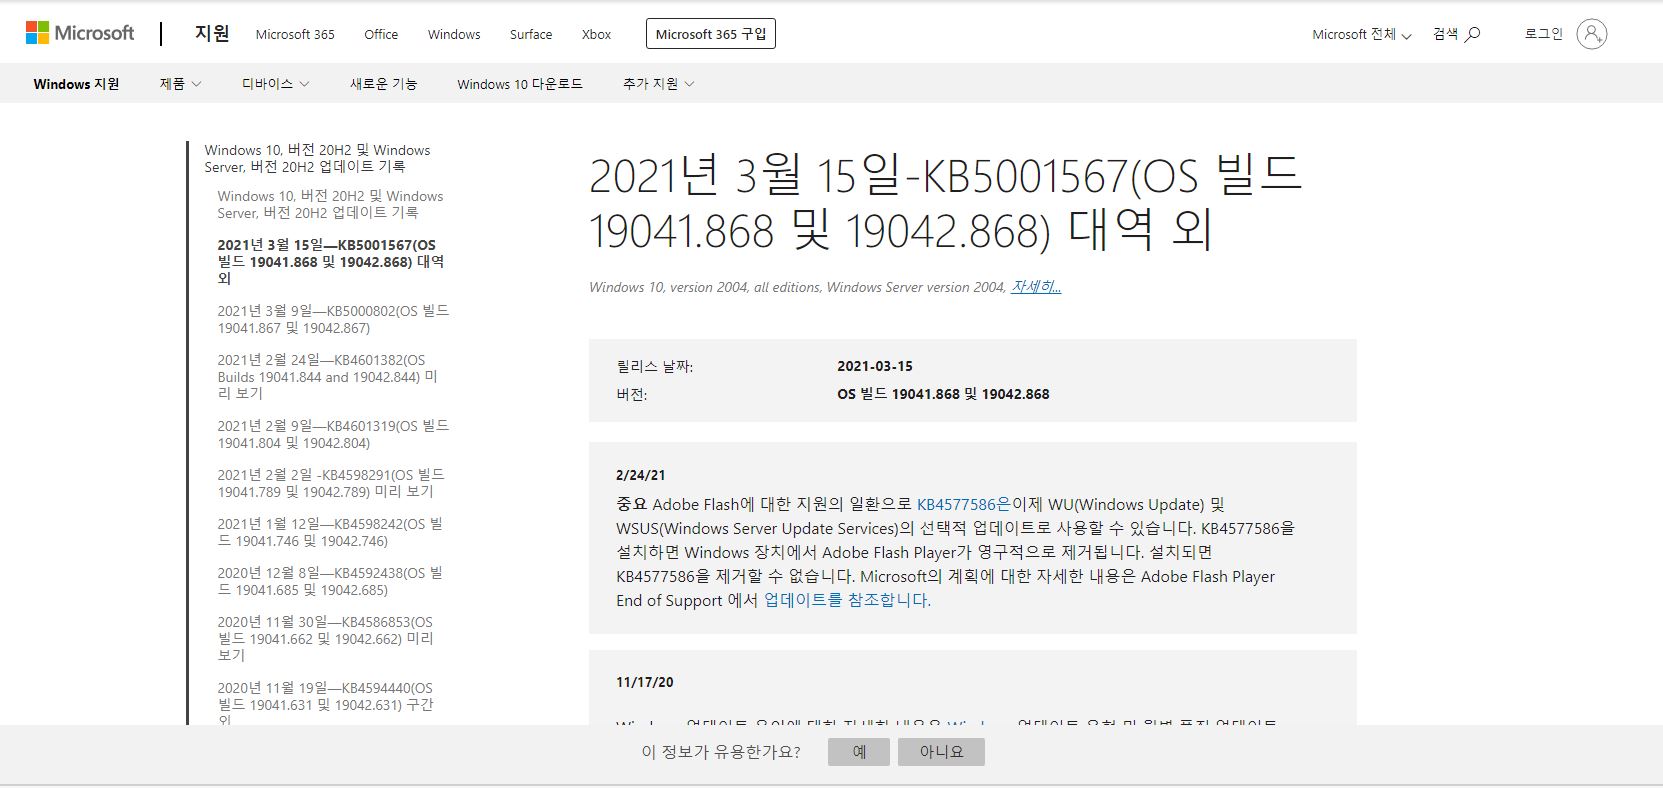The image size is (1663, 788).
Task: Click the 11/17/20 notice date
Action: click(x=645, y=682)
